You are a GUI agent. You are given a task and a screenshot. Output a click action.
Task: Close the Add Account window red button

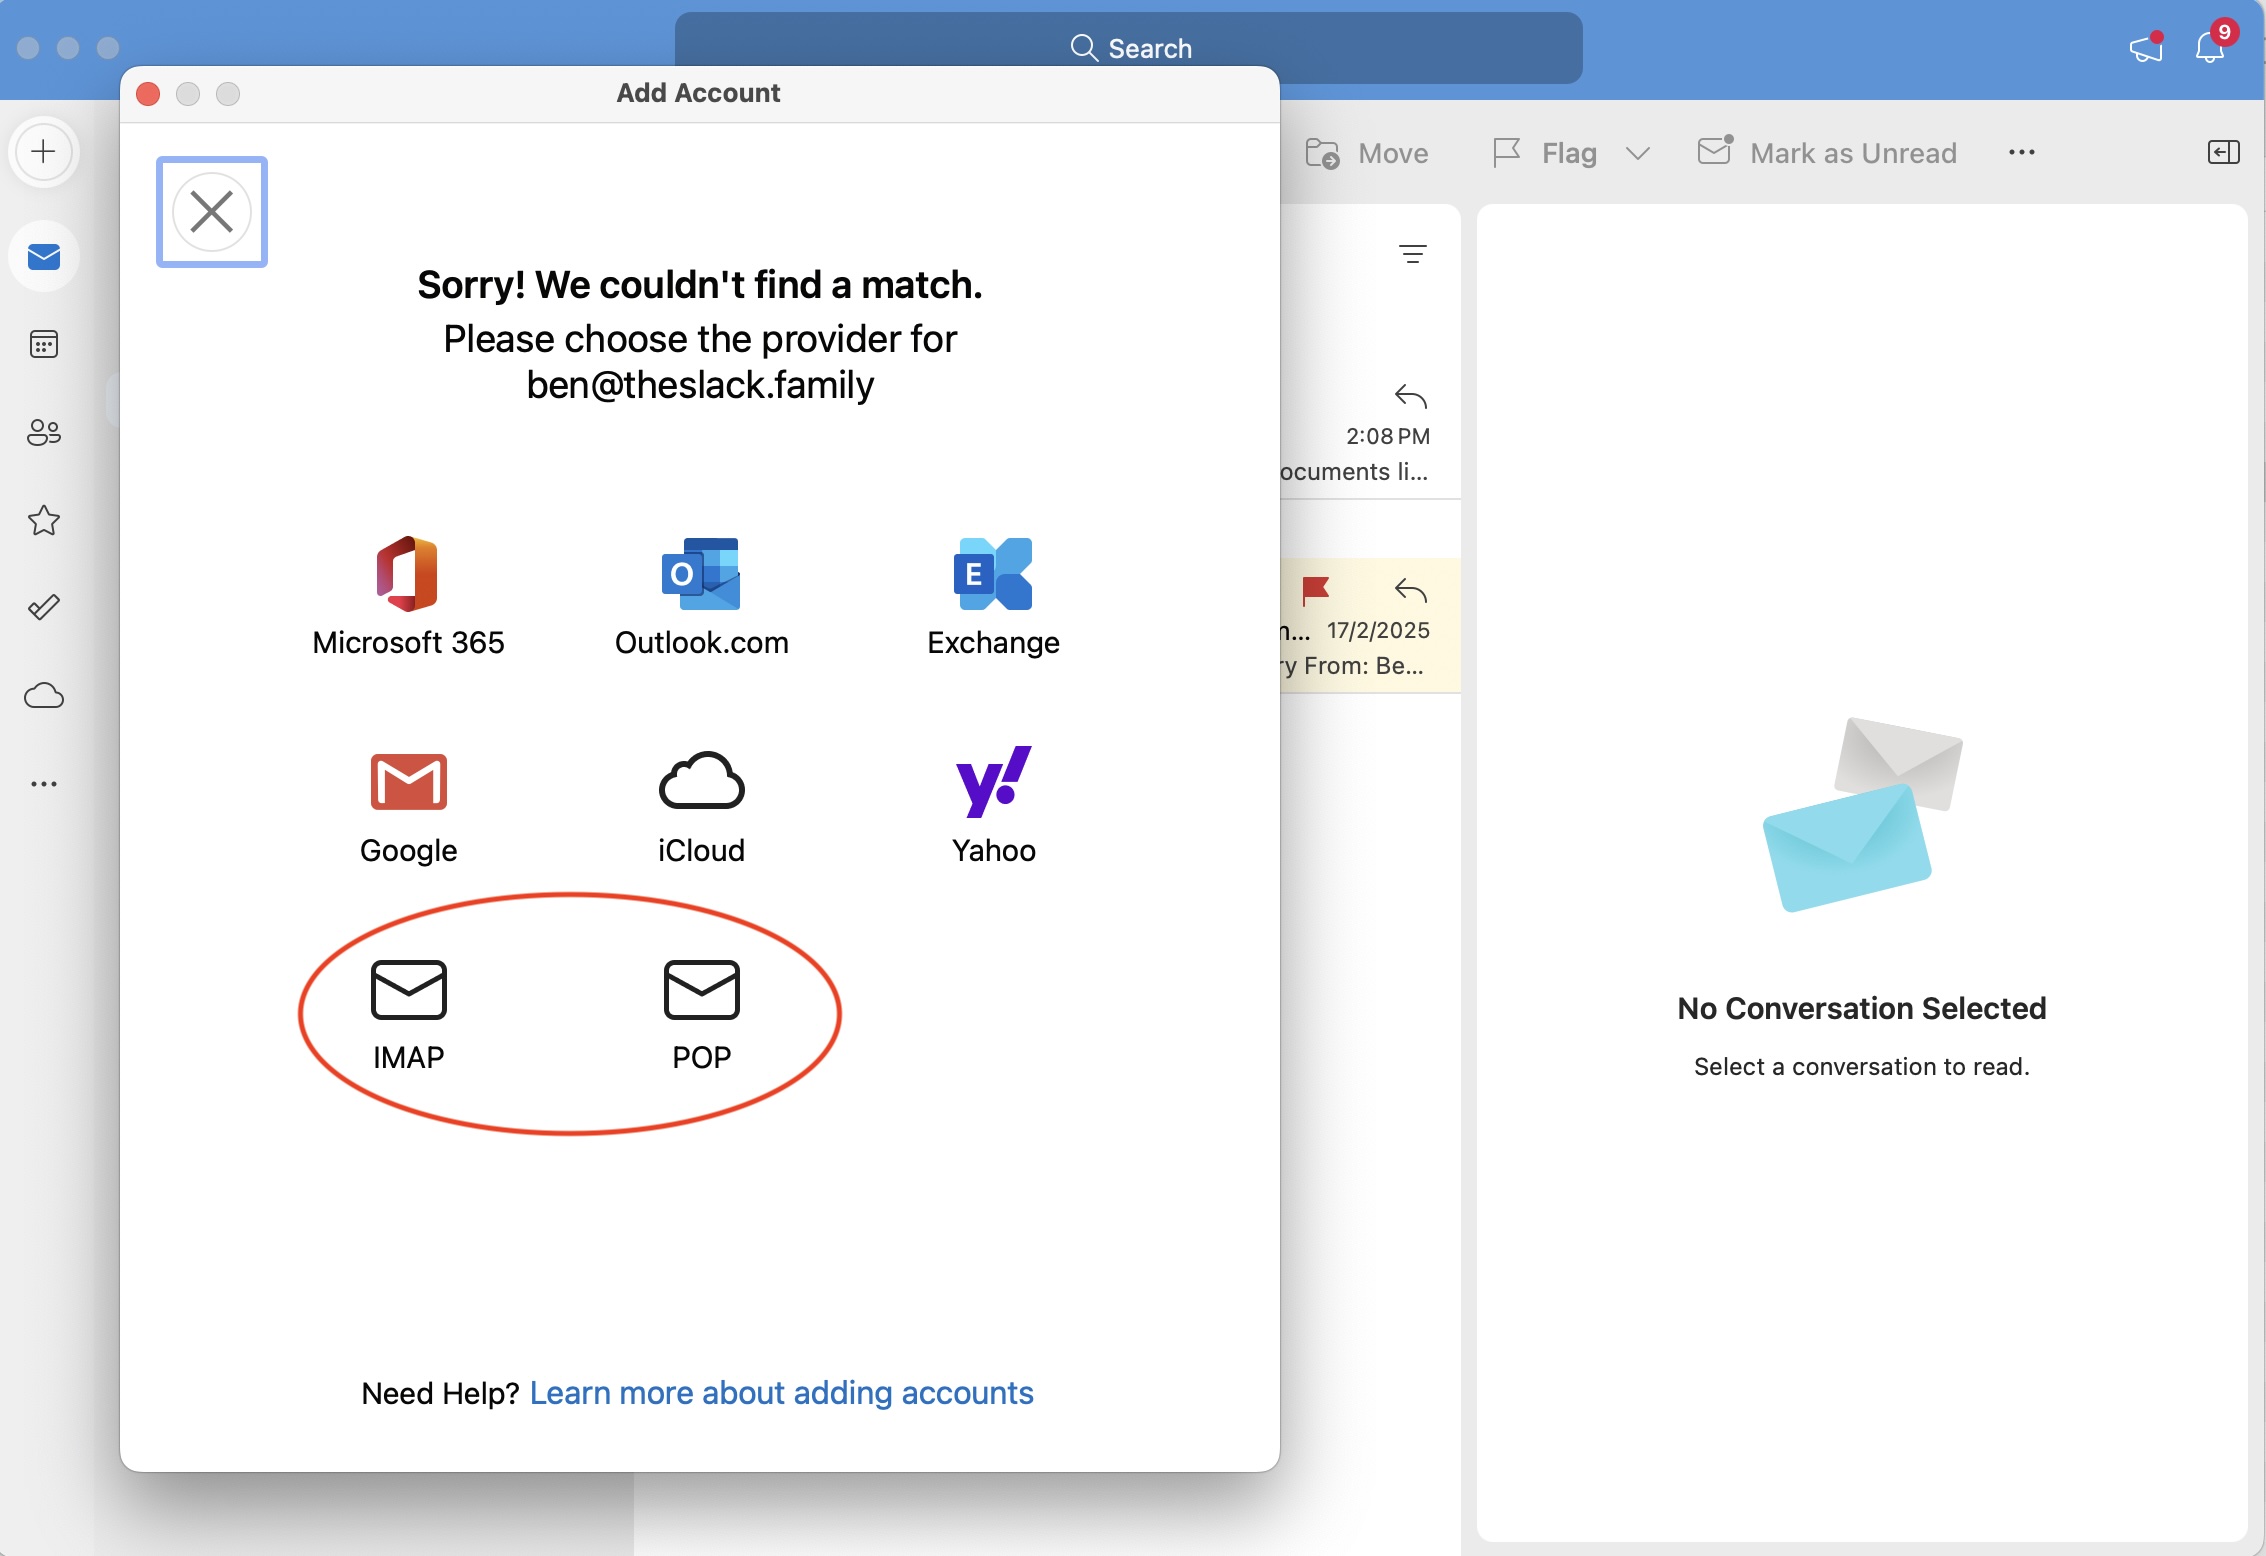pos(148,94)
